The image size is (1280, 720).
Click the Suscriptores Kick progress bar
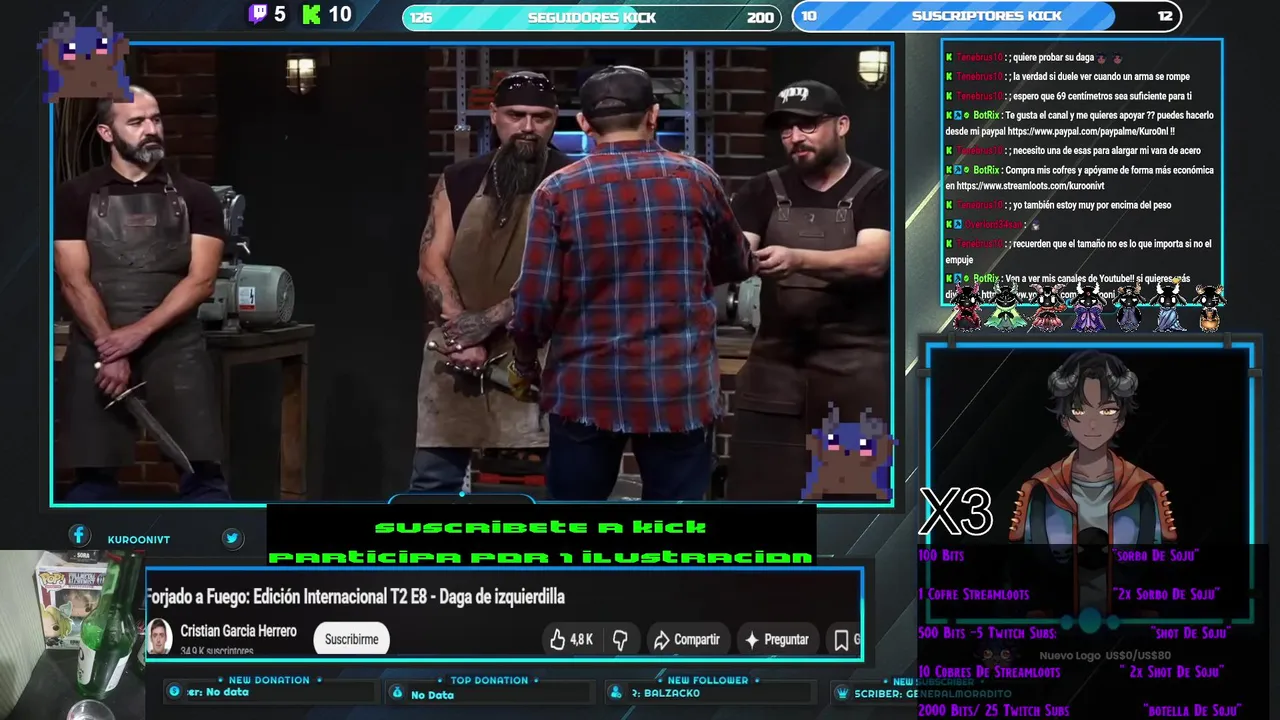[x=986, y=16]
